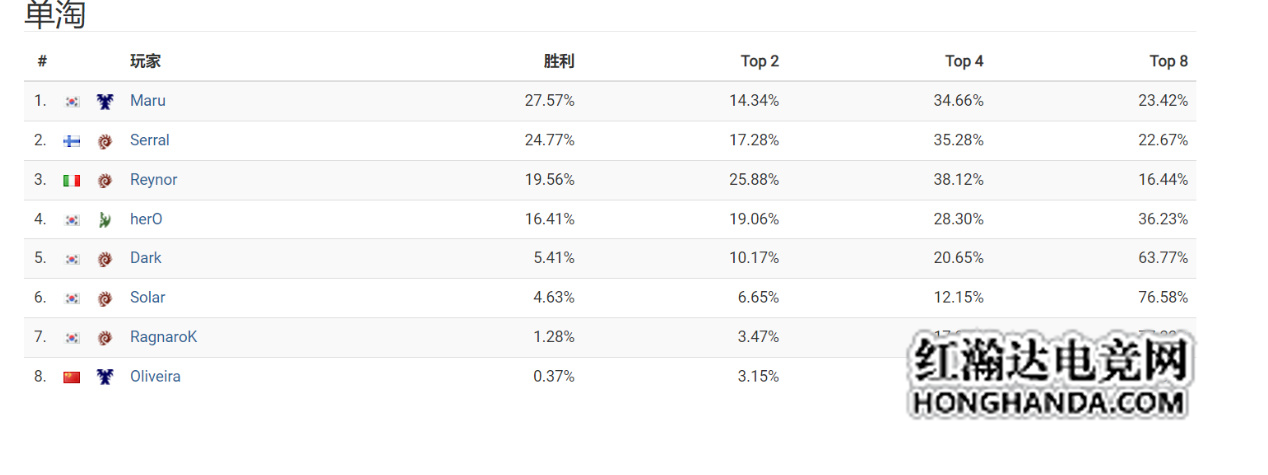Click the Terran race icon beside Maru

click(x=104, y=101)
